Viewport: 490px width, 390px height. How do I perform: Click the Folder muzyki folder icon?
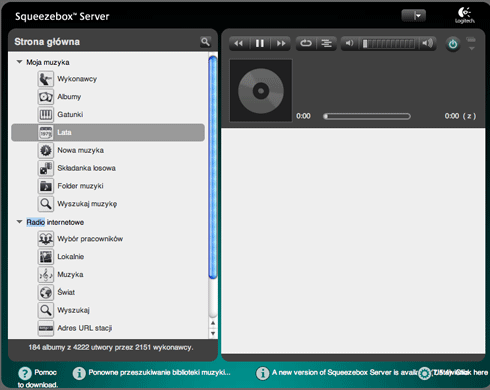[x=46, y=186]
